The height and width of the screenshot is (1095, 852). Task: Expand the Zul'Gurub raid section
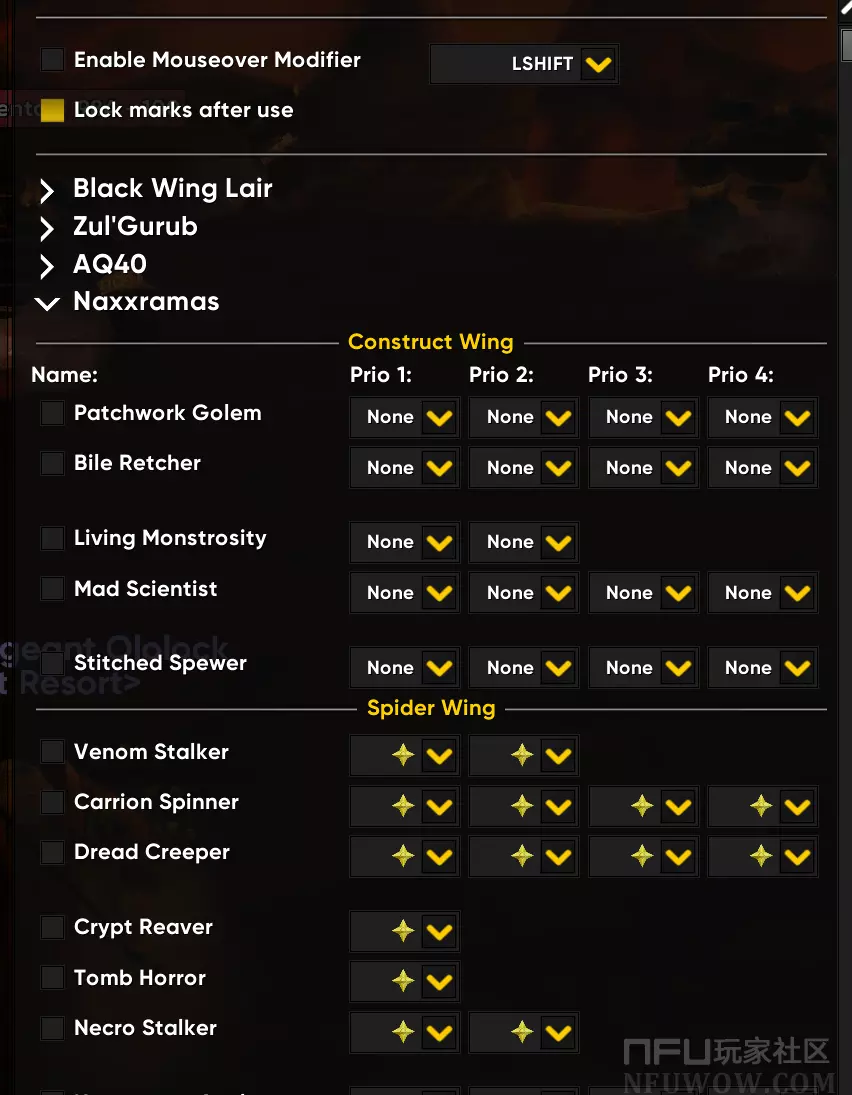[47, 228]
